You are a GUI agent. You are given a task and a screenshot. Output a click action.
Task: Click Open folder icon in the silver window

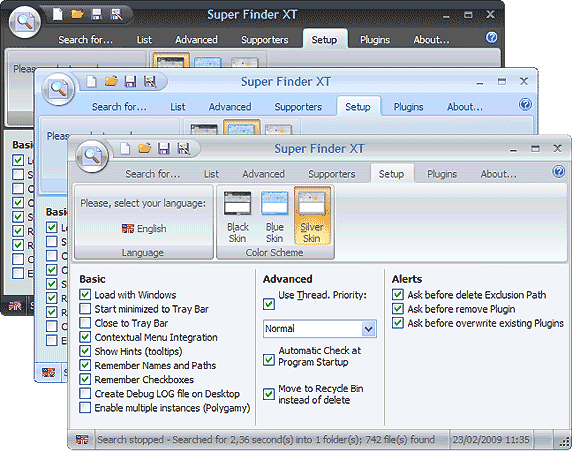[x=144, y=149]
